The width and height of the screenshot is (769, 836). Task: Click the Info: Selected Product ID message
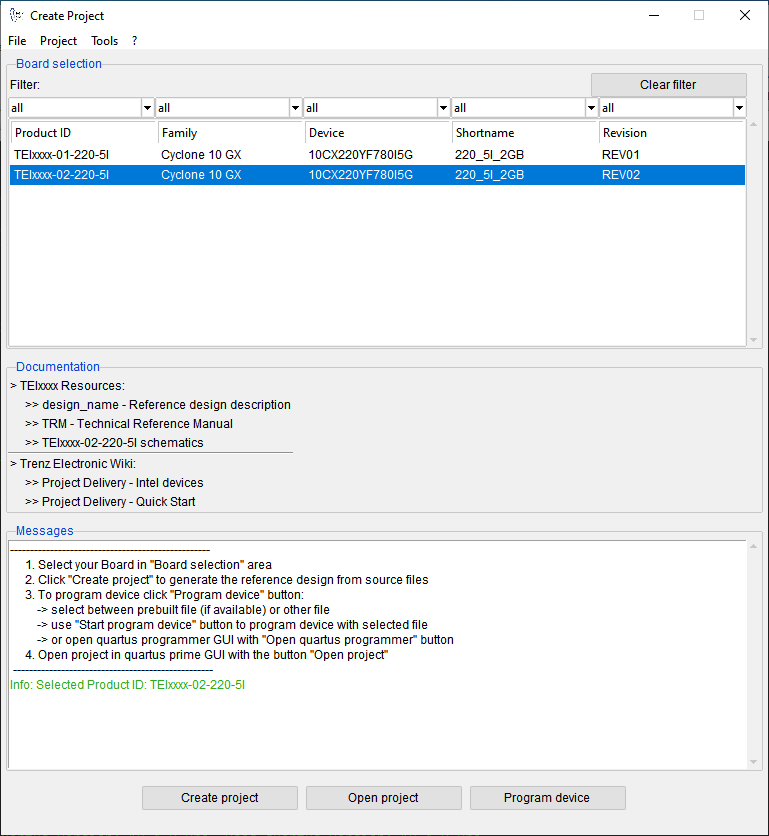pyautogui.click(x=127, y=685)
